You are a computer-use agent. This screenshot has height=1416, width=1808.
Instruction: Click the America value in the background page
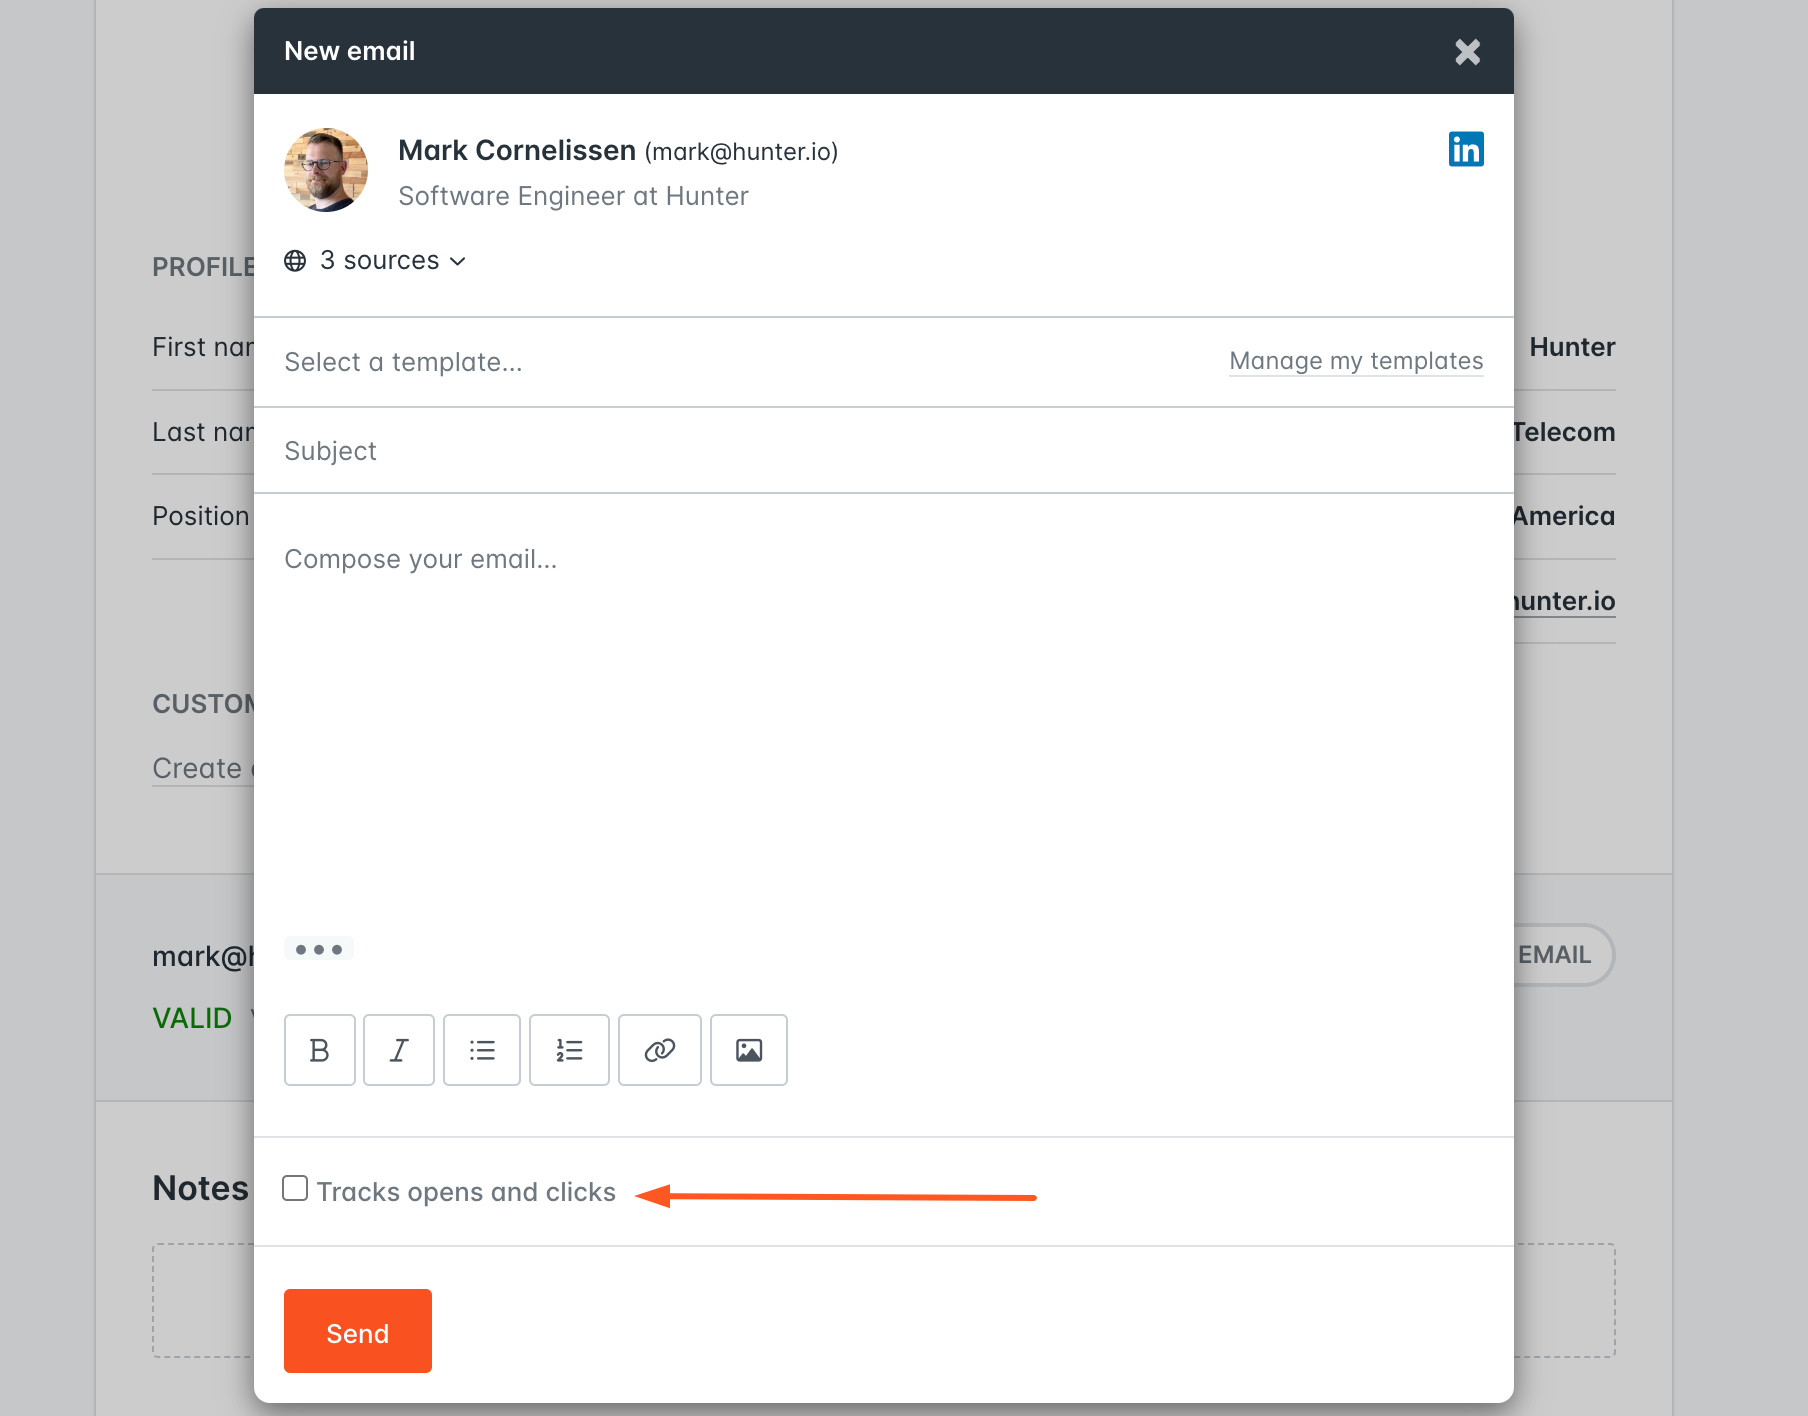click(x=1564, y=516)
